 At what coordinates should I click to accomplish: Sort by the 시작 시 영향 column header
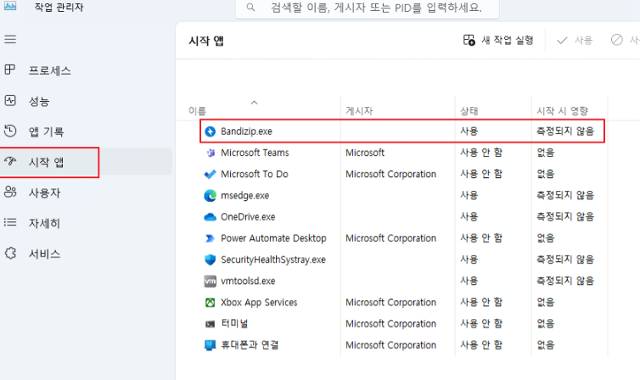(x=562, y=111)
